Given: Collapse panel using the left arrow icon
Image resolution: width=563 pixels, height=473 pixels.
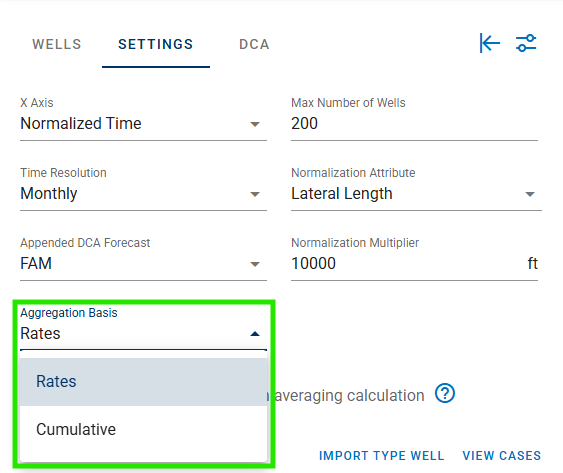Looking at the screenshot, I should click(x=490, y=43).
